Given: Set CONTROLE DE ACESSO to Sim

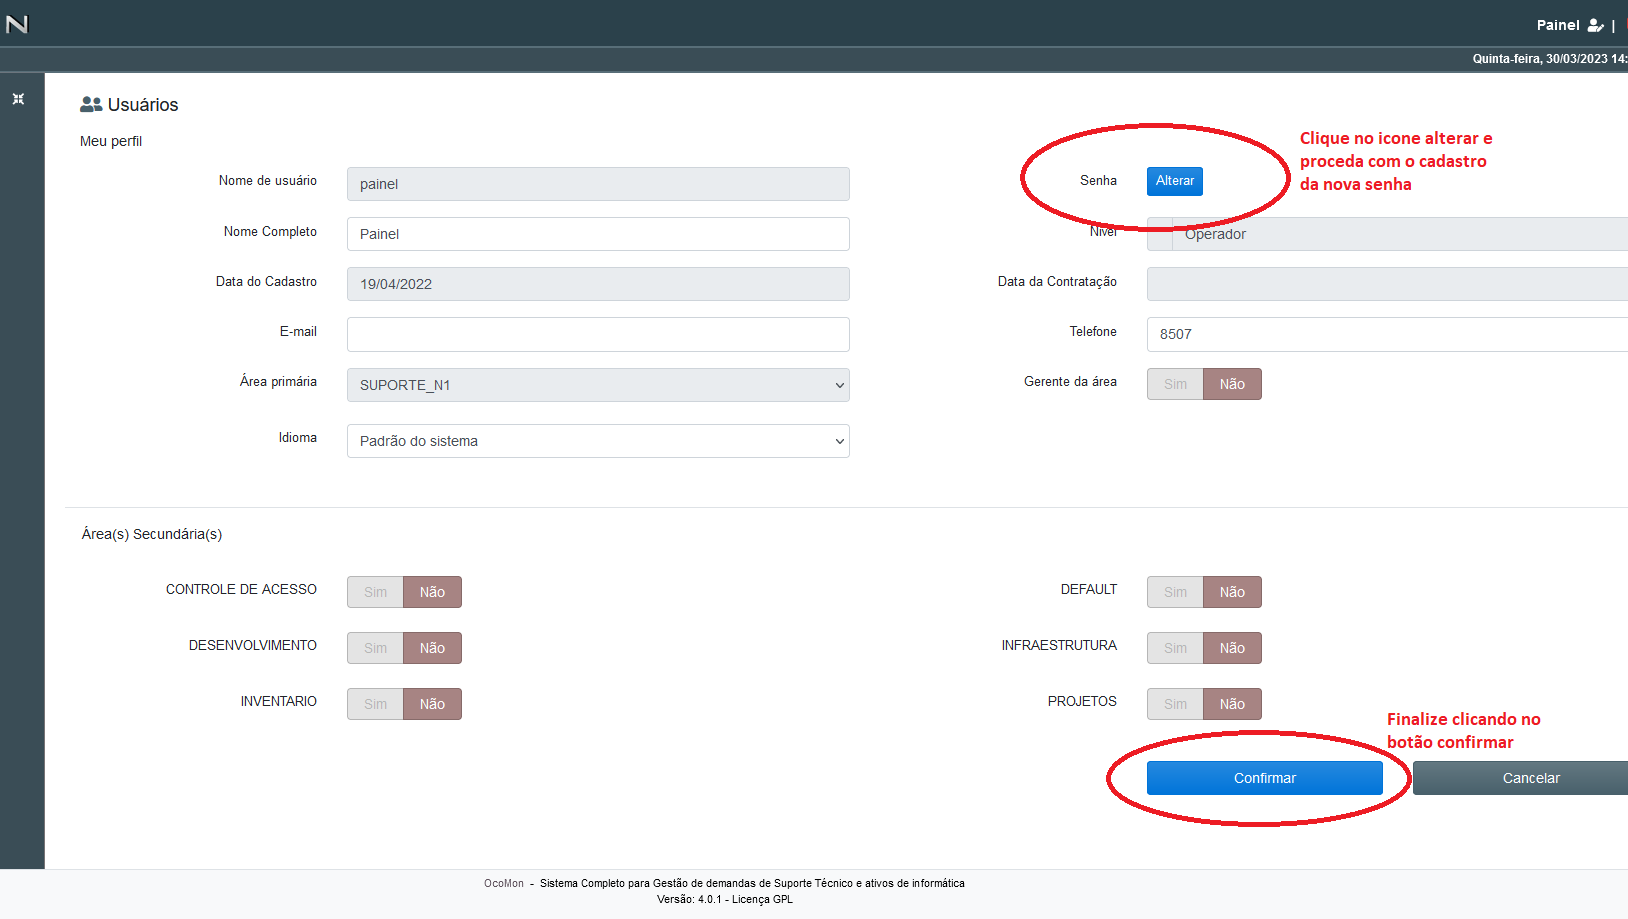Looking at the screenshot, I should point(375,592).
